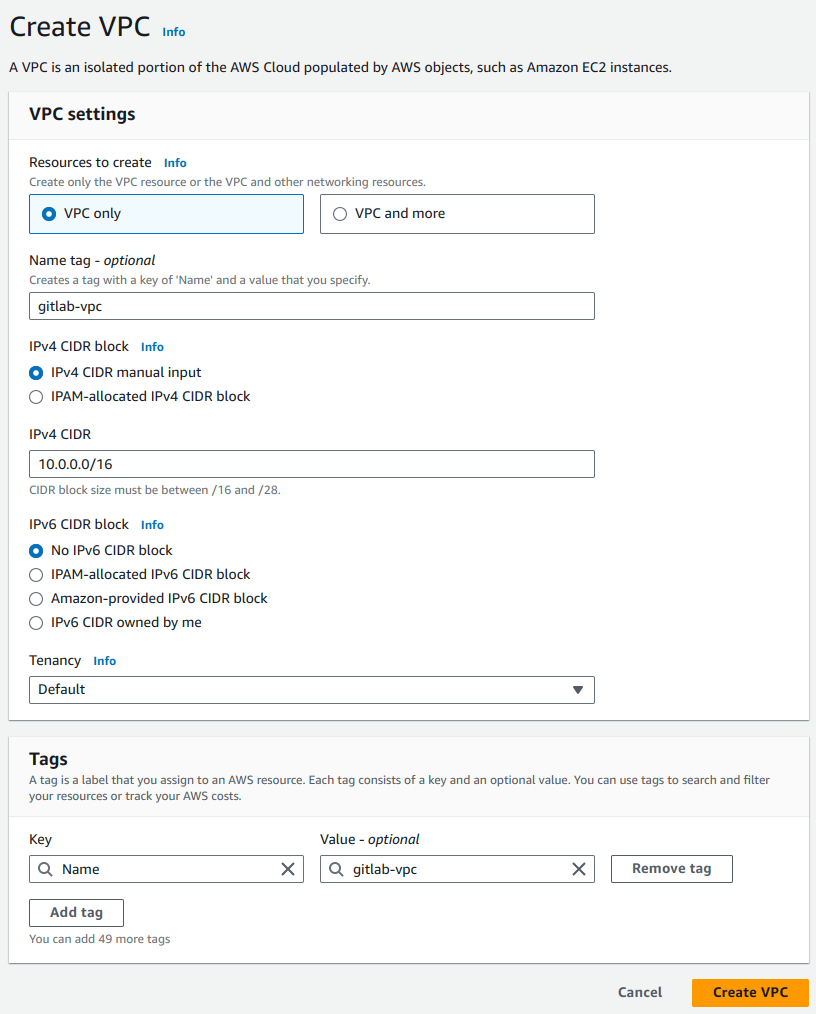The height and width of the screenshot is (1014, 816).
Task: Click the search icon in the Key field
Action: pyautogui.click(x=44, y=868)
